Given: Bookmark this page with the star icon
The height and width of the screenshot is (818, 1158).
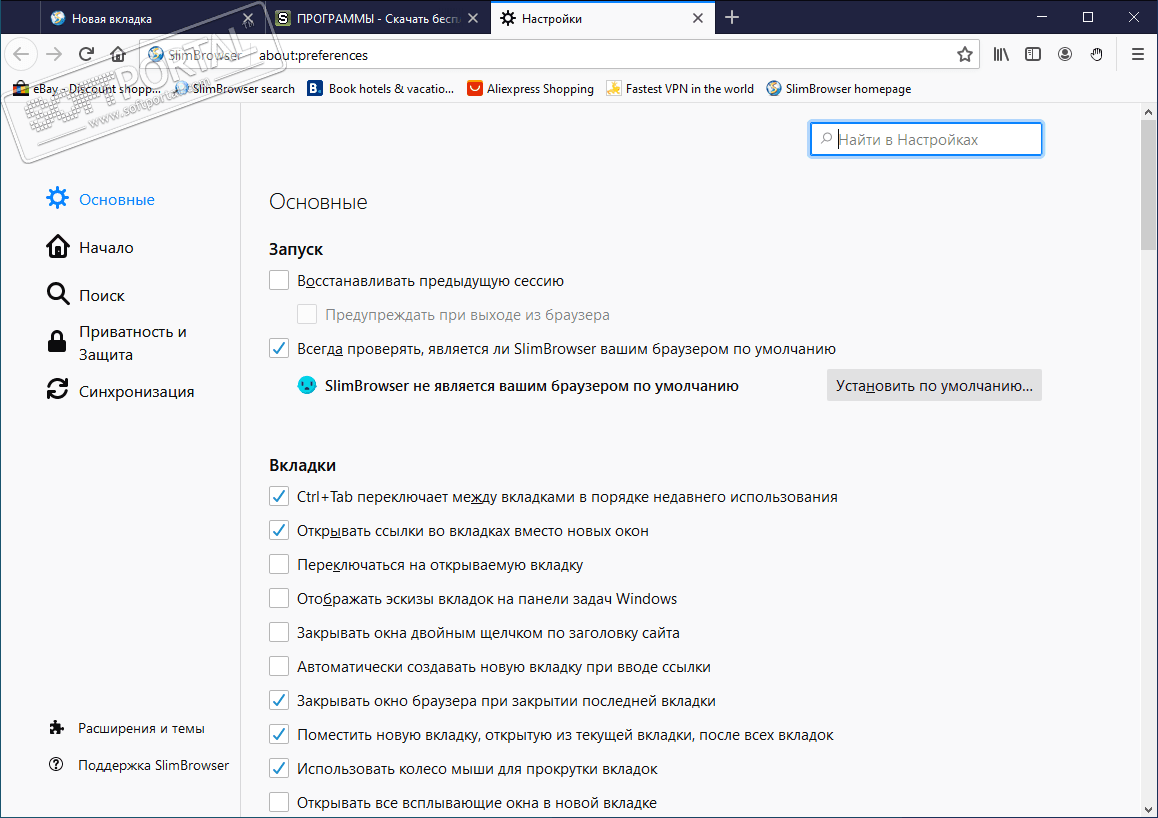Looking at the screenshot, I should [965, 55].
